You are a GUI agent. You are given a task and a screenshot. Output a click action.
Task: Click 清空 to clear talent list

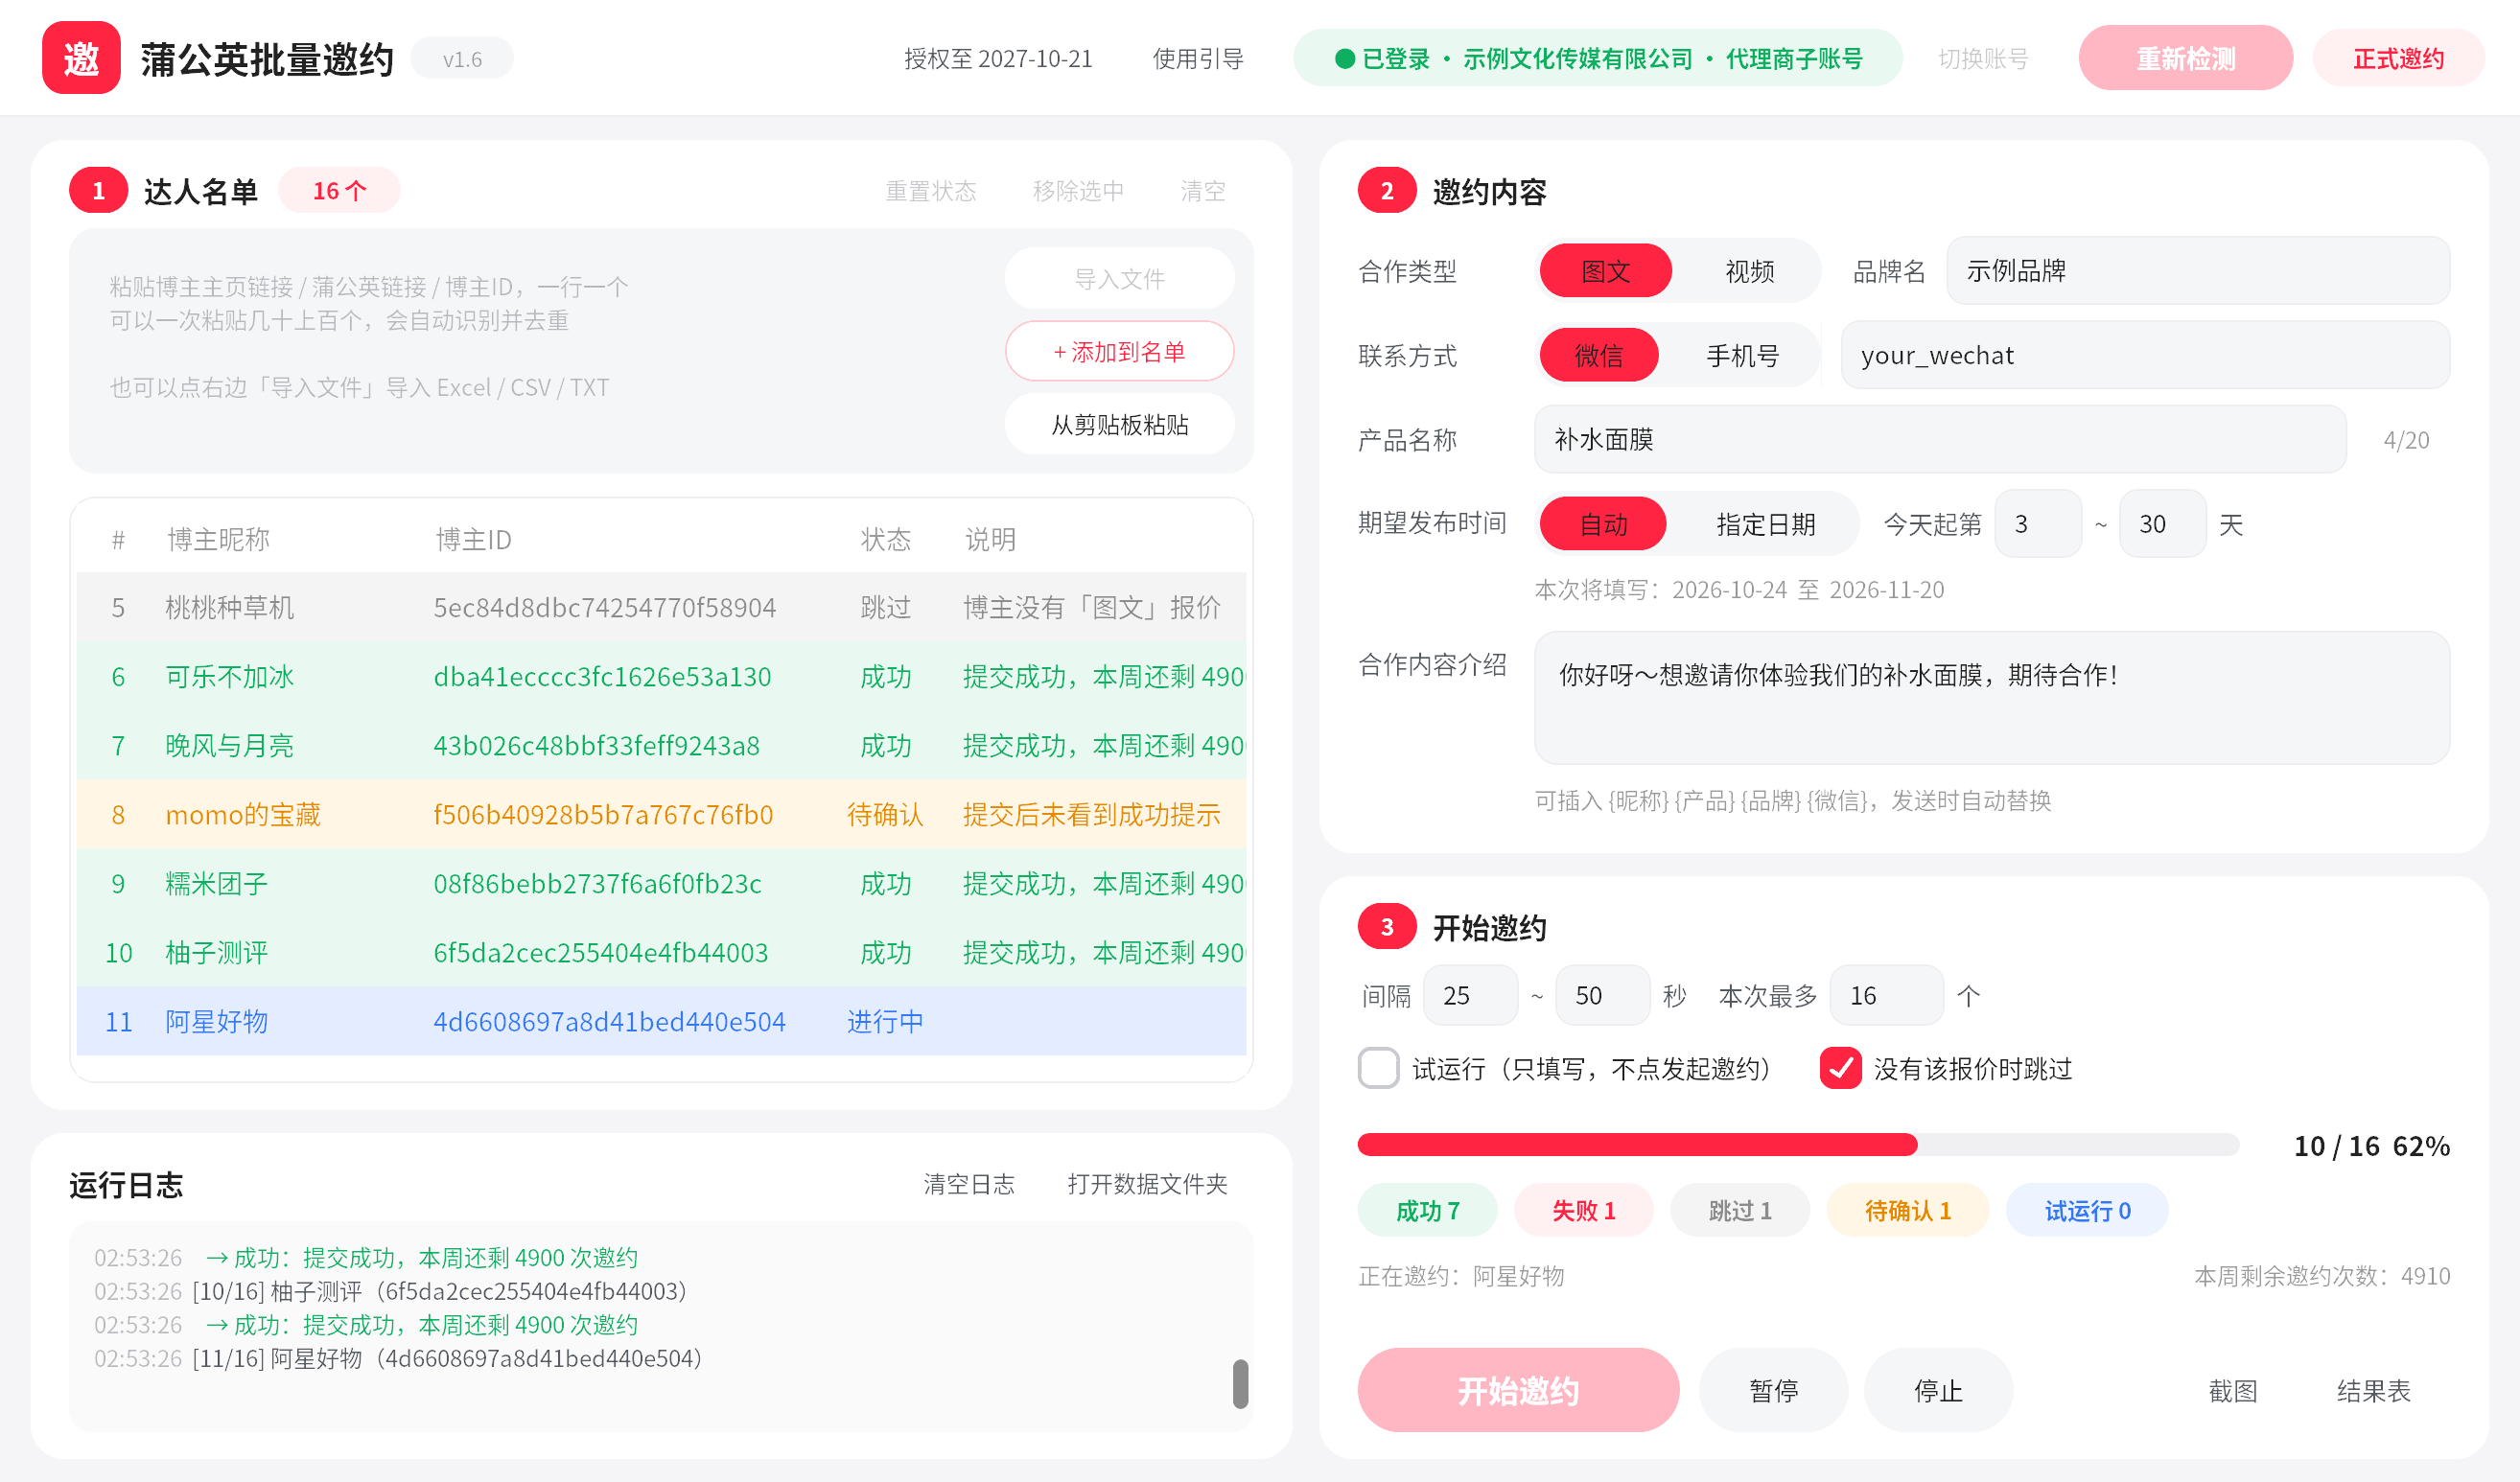(1202, 191)
